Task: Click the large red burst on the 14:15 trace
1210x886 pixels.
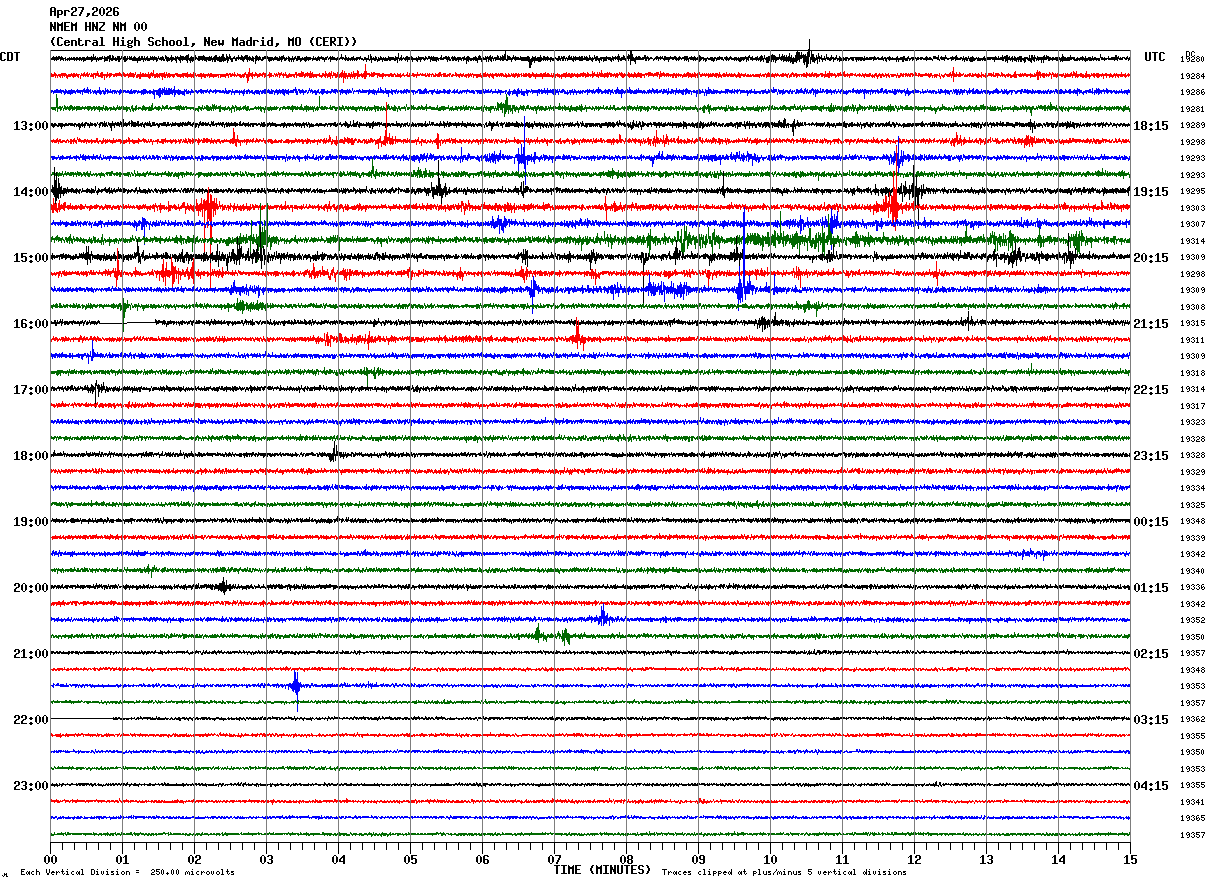Action: [207, 208]
